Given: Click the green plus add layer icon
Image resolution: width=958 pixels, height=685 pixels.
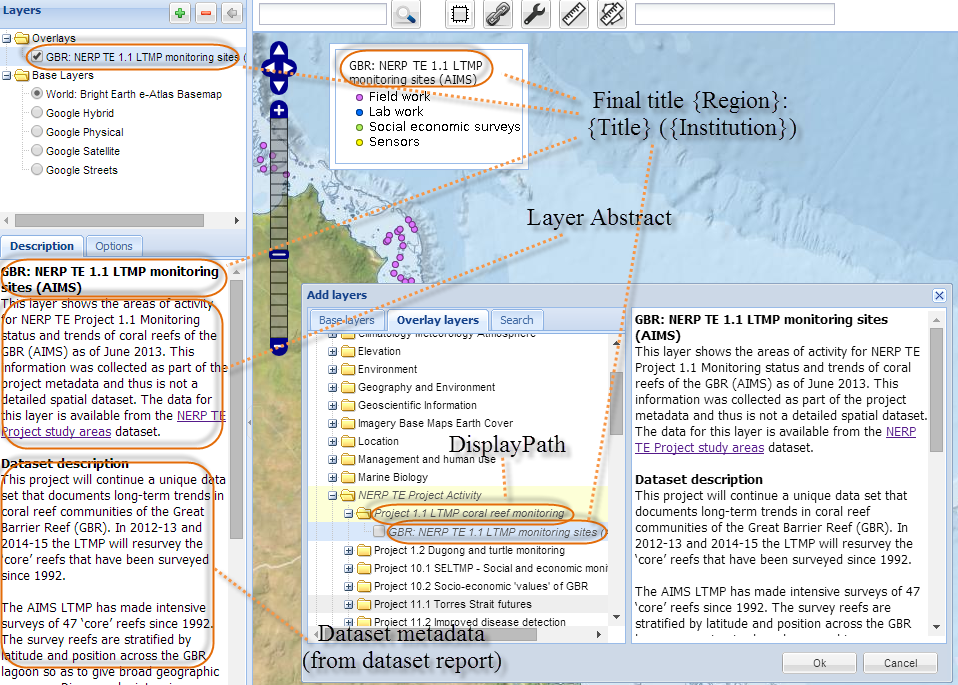Looking at the screenshot, I should (180, 13).
